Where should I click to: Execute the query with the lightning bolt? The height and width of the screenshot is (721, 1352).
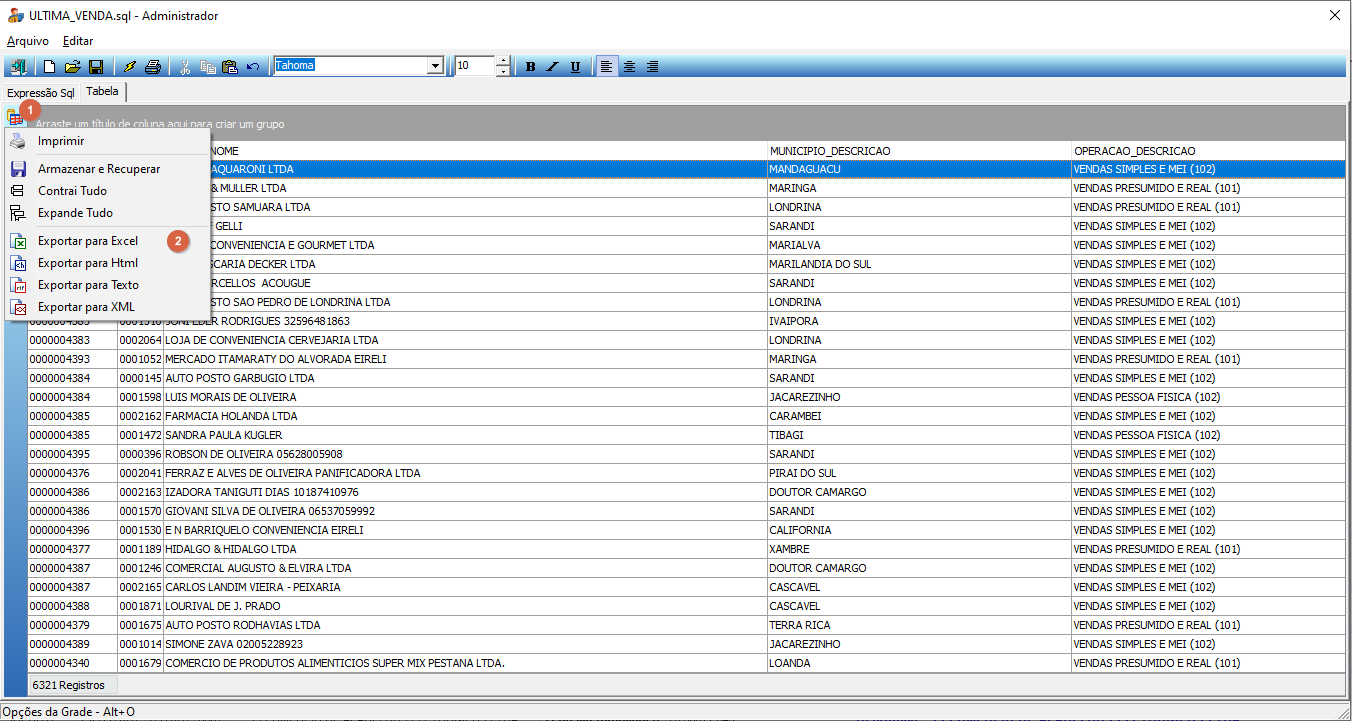[129, 67]
